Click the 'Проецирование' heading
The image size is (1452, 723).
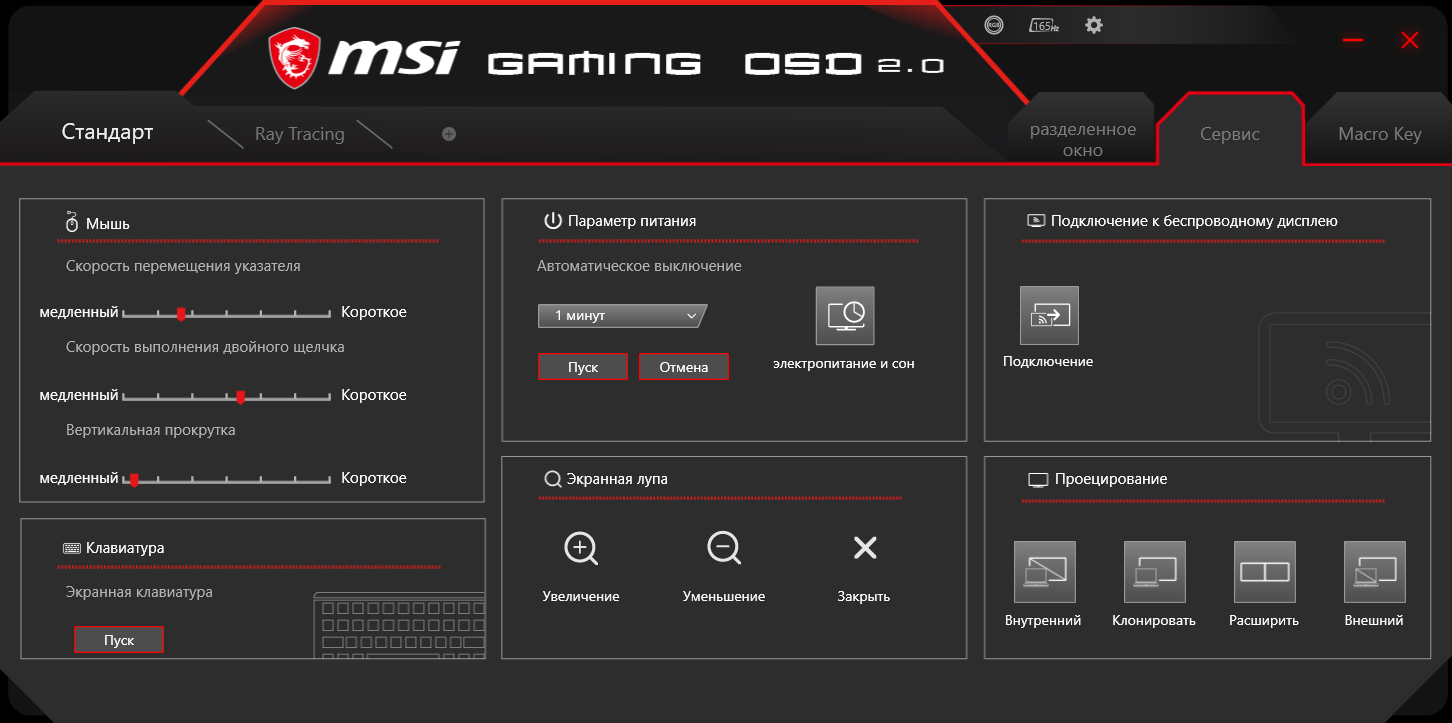pos(1111,479)
